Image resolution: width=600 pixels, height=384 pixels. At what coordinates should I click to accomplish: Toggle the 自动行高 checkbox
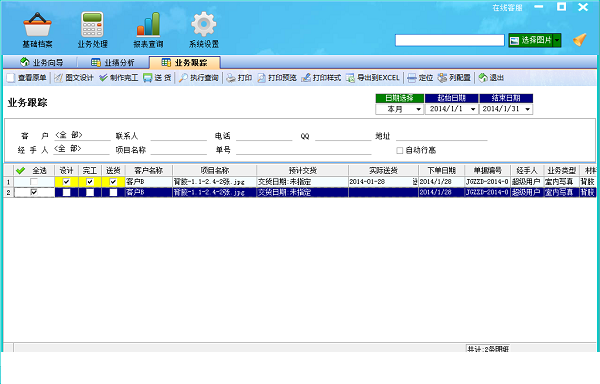point(399,150)
